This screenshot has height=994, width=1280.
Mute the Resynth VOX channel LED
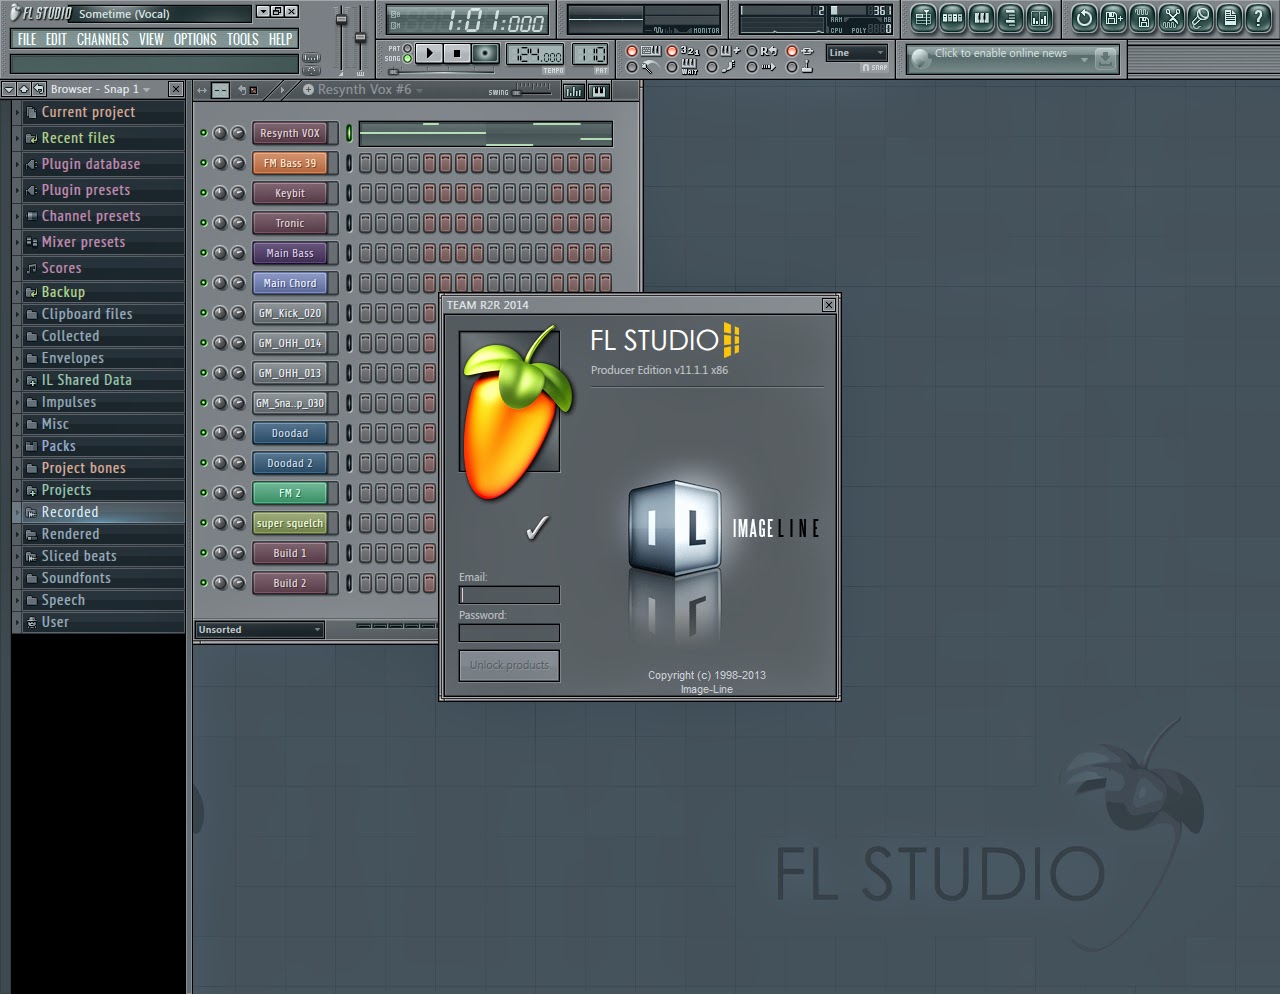[x=203, y=133]
